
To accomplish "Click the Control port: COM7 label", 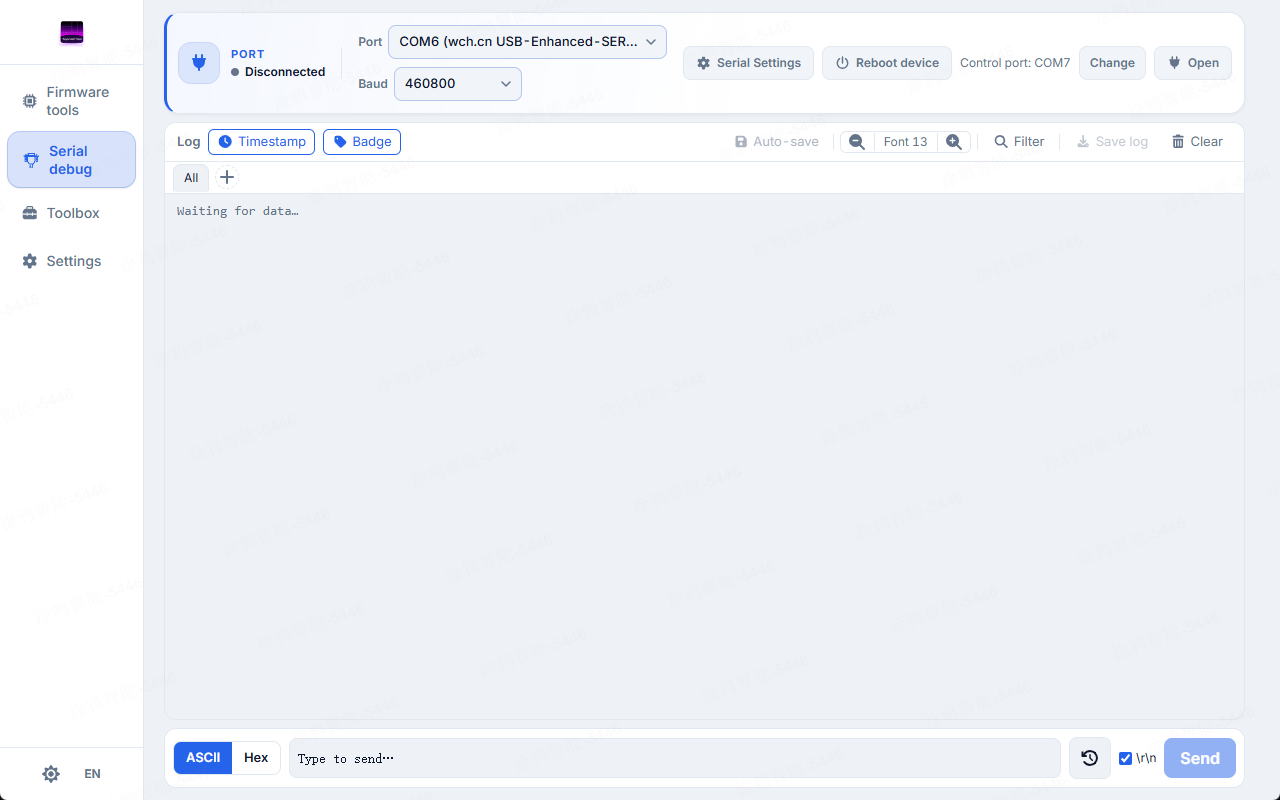I will pyautogui.click(x=1015, y=63).
